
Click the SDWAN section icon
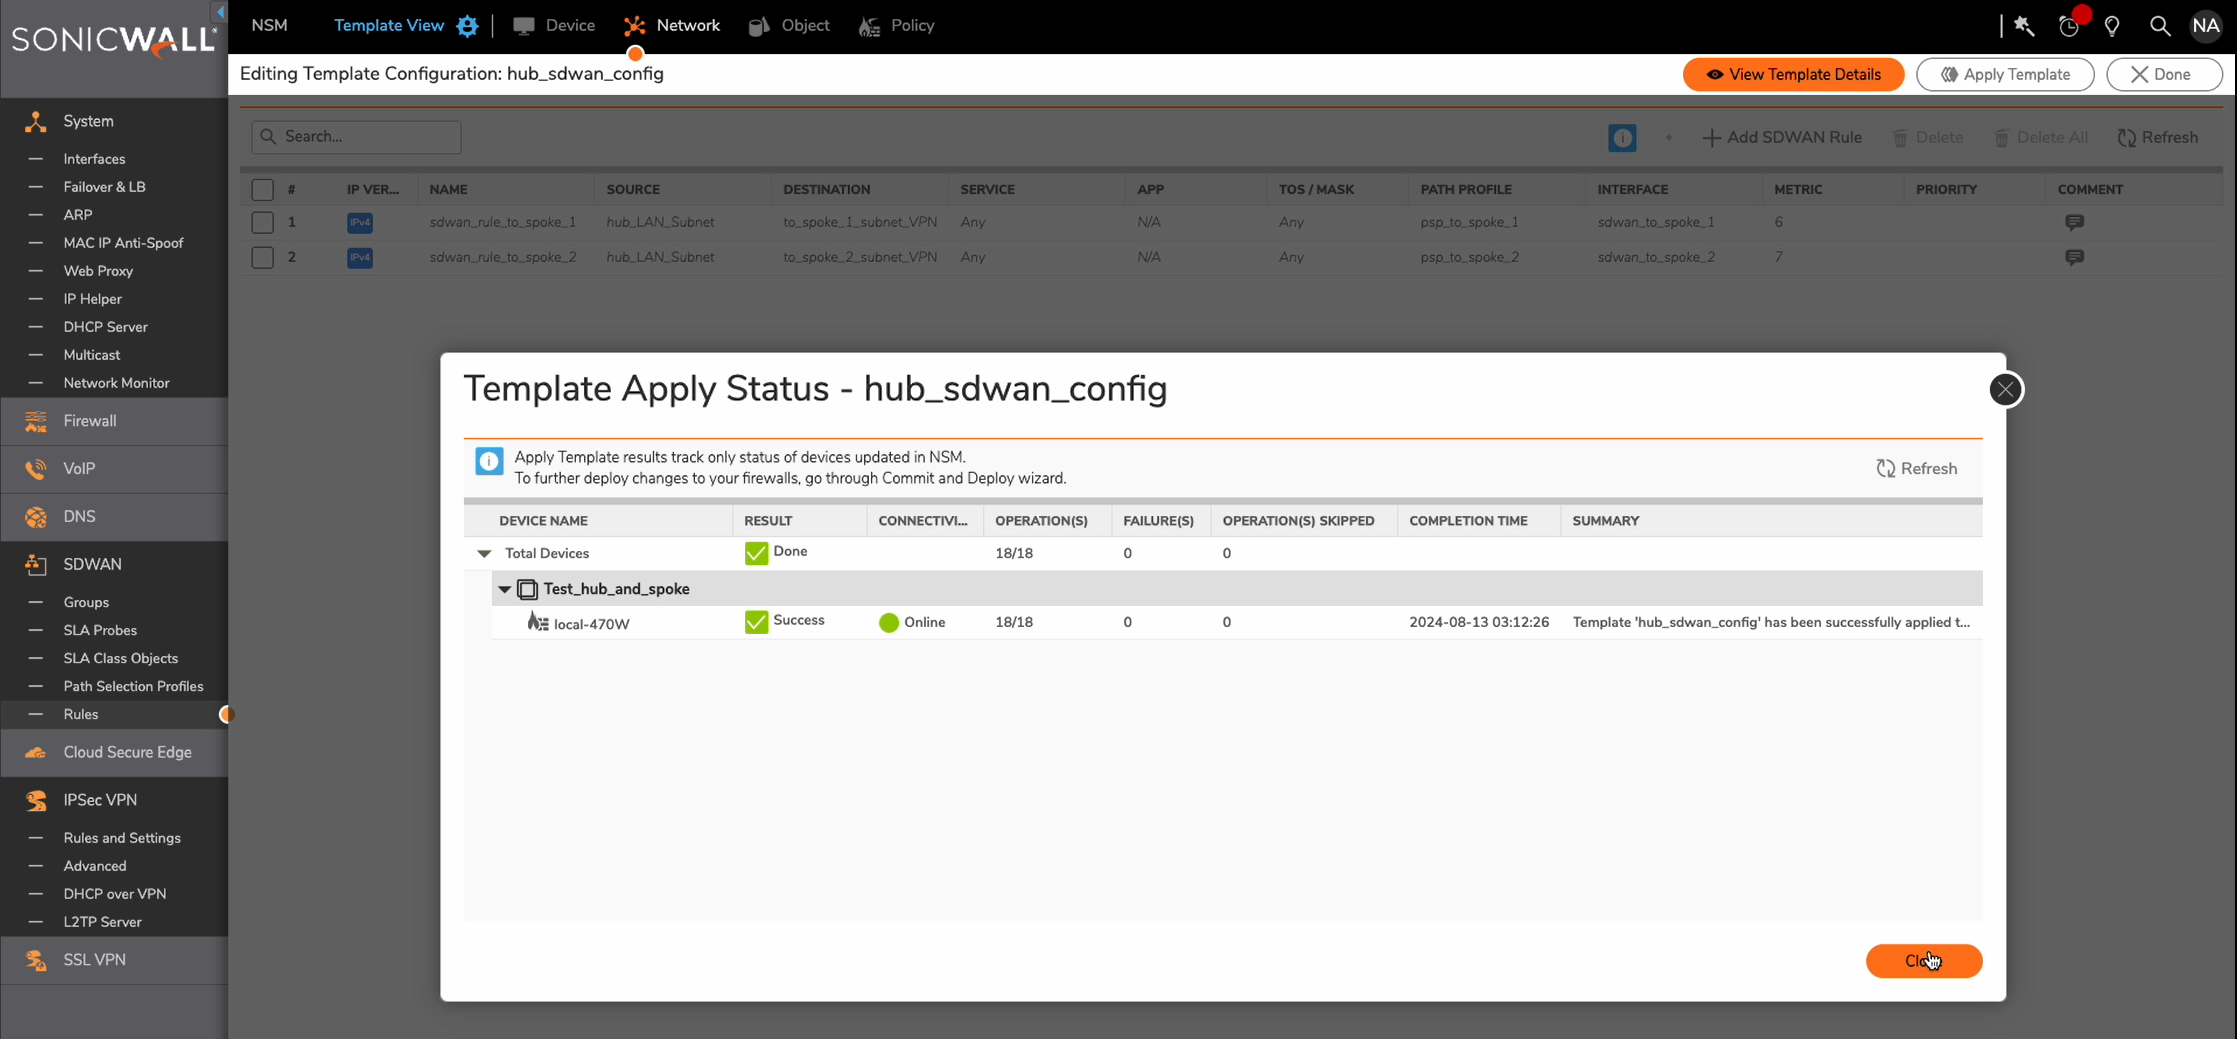point(36,565)
